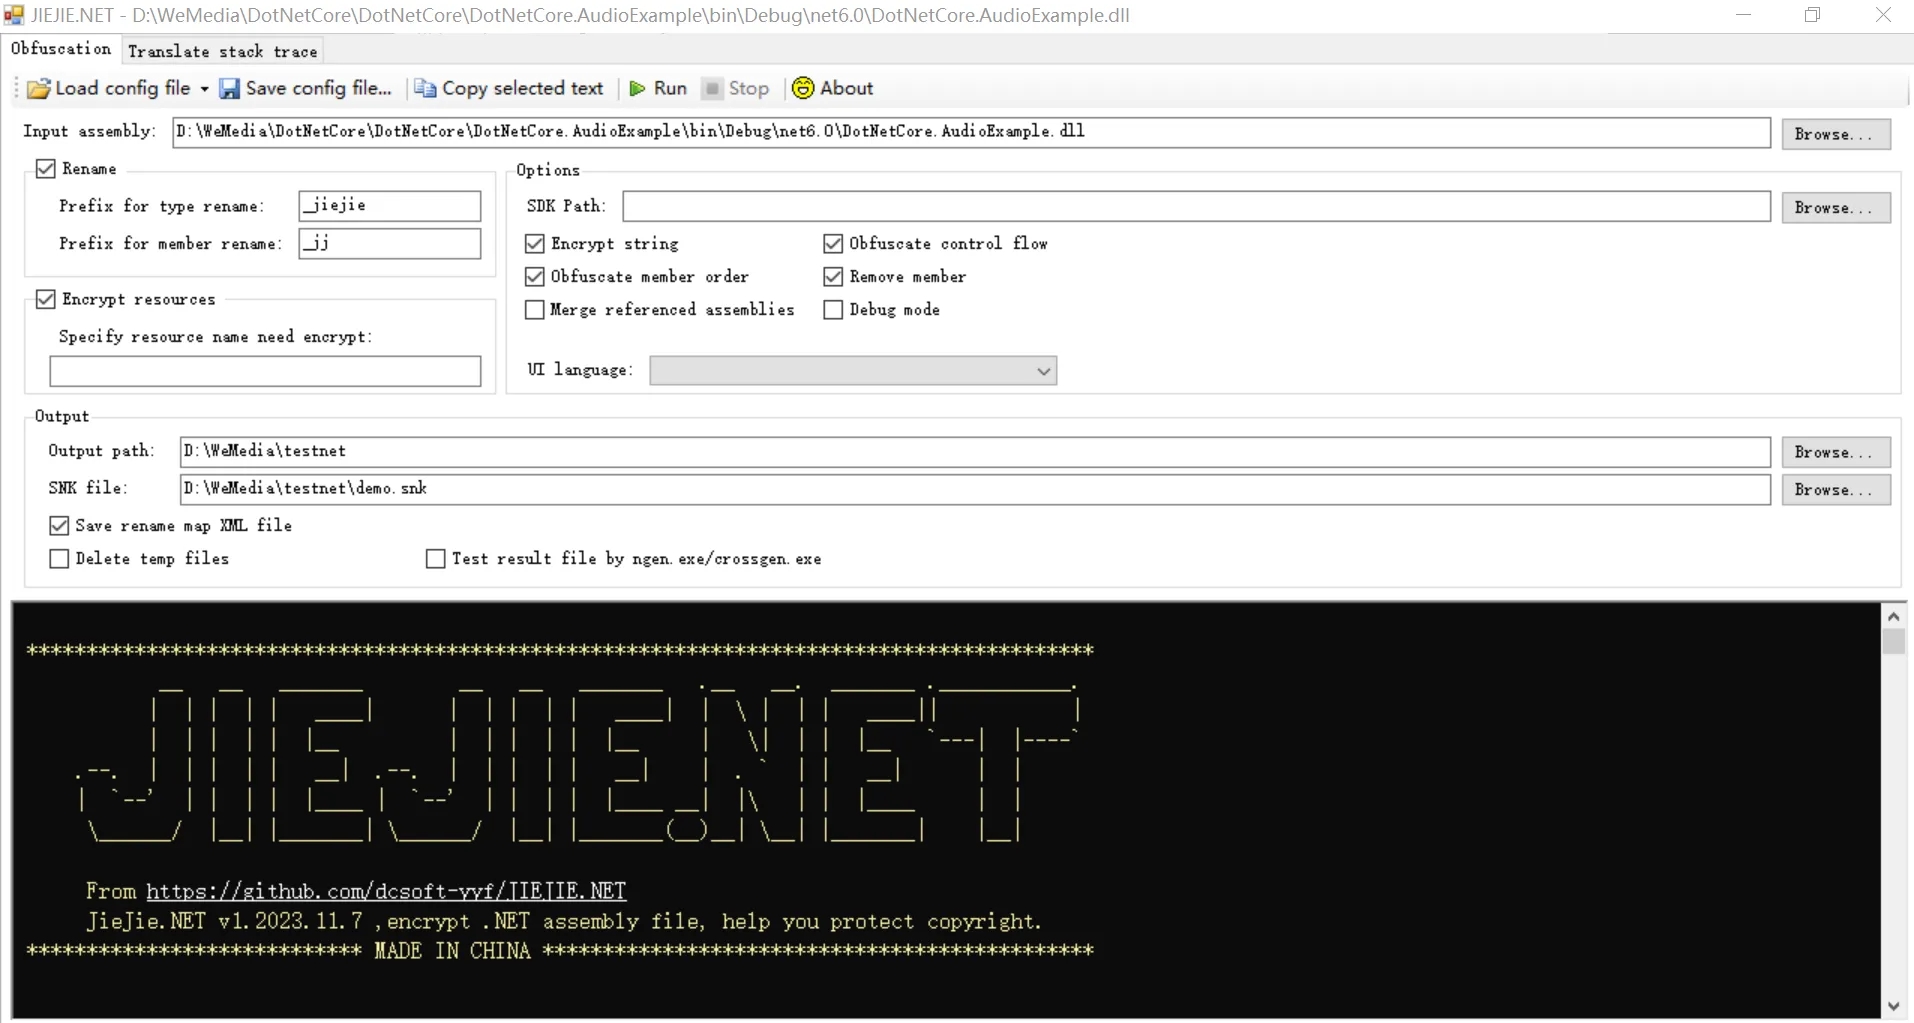Screen dimensions: 1914x1023
Task: Disable the Remove member option
Action: 833,276
